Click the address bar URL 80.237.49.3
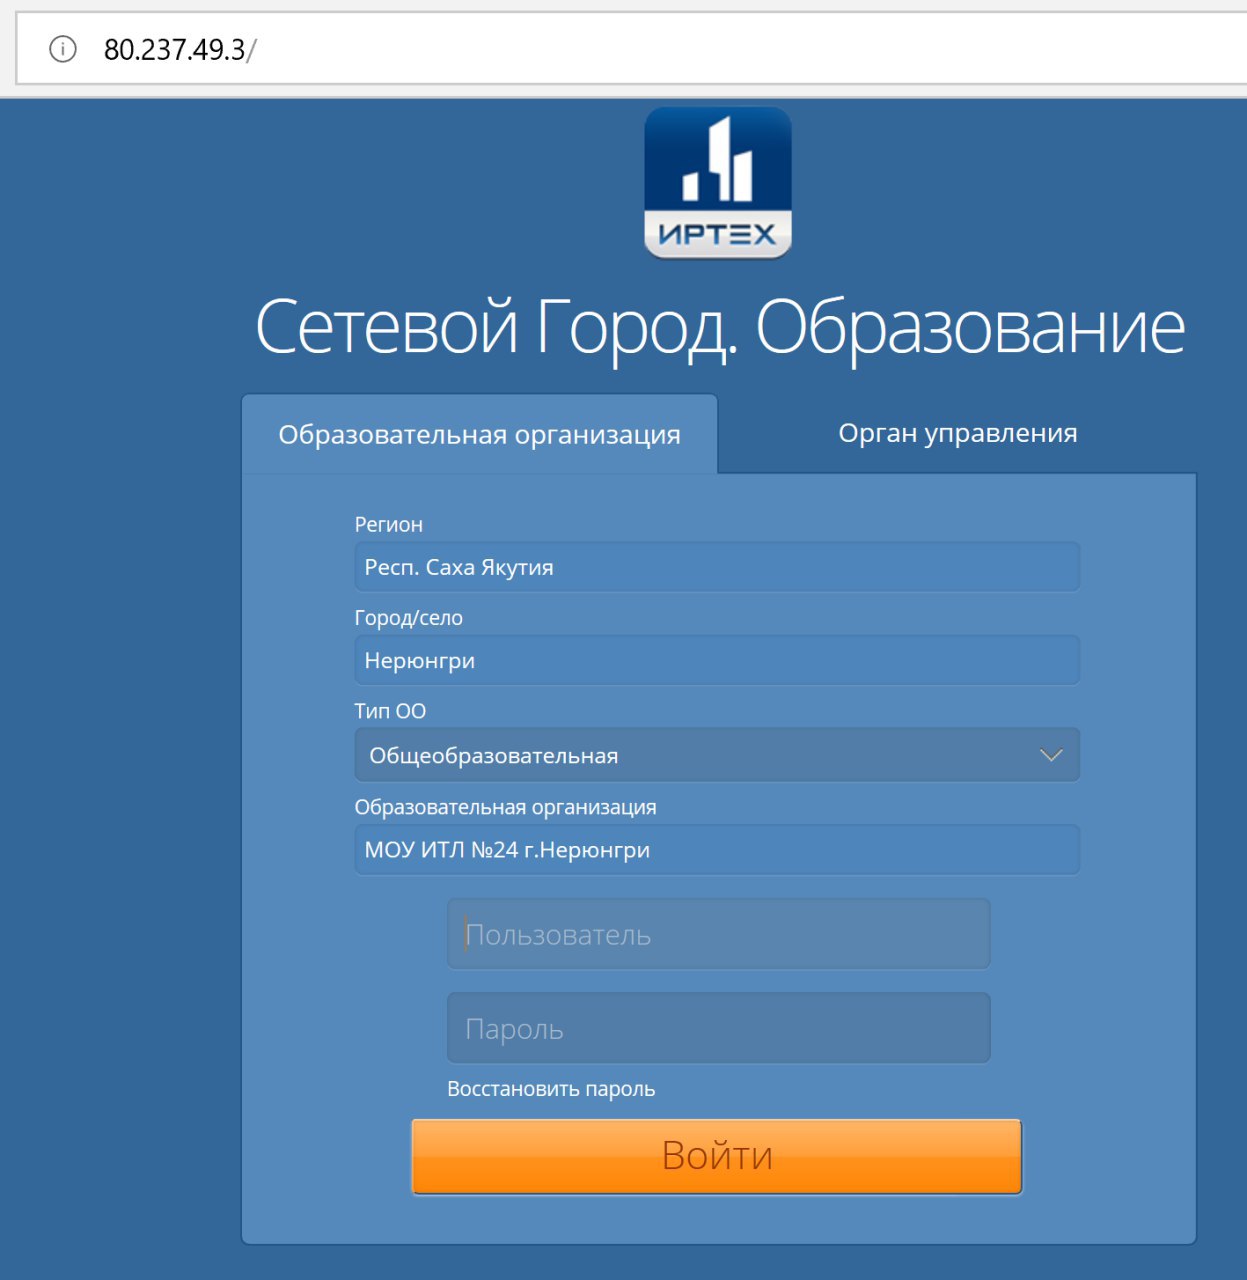The height and width of the screenshot is (1280, 1247). point(180,49)
